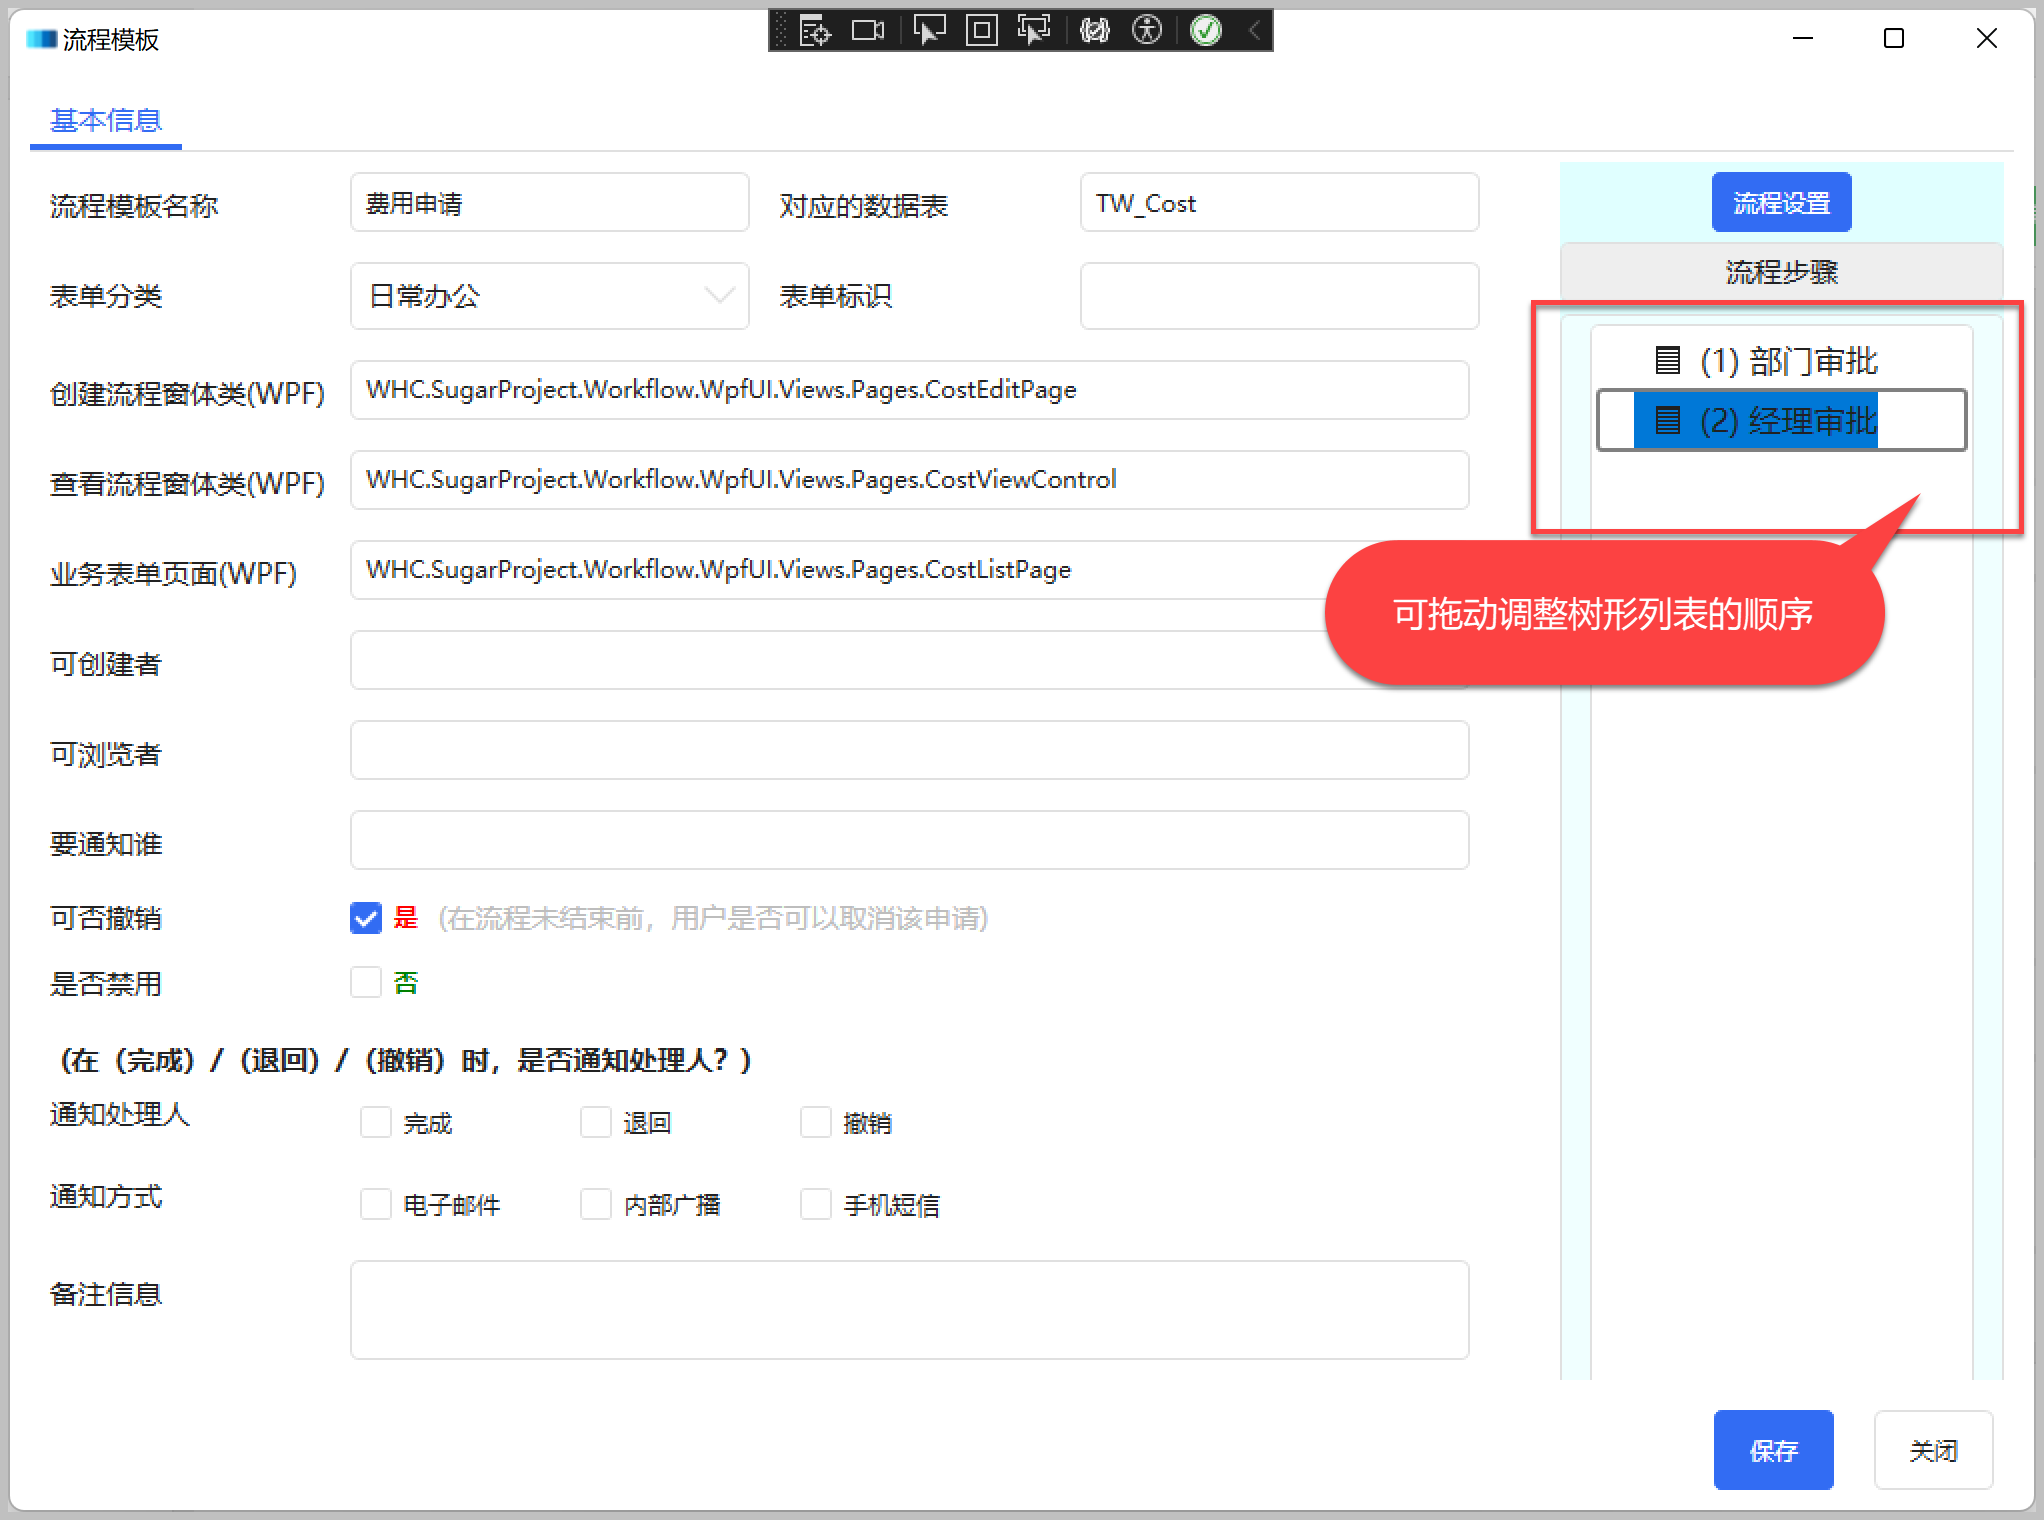2044x1520 pixels.
Task: Enable 手机短信 notification method
Action: pos(816,1204)
